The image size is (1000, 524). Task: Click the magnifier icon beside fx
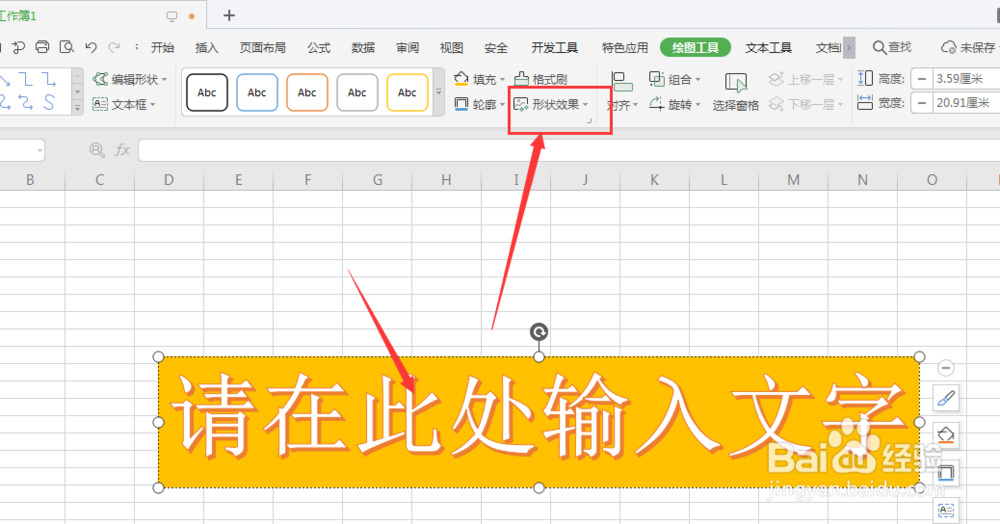point(97,150)
